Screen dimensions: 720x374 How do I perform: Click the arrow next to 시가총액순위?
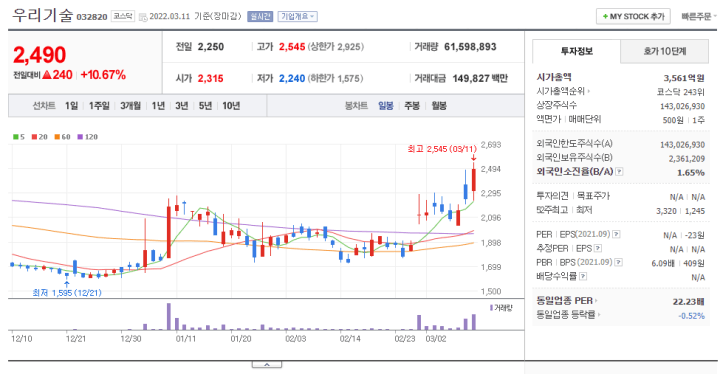tap(589, 91)
